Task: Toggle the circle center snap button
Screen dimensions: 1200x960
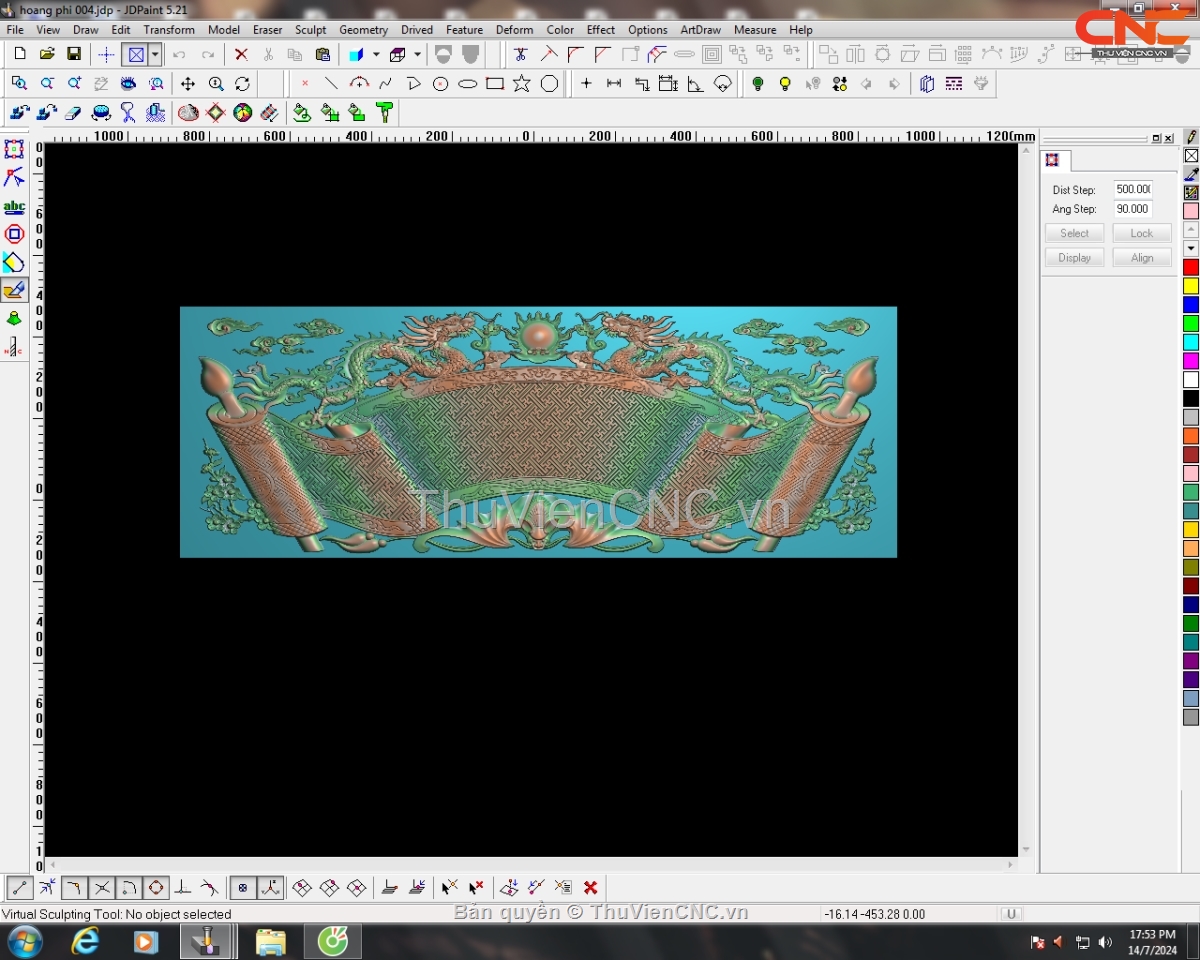Action: point(156,887)
